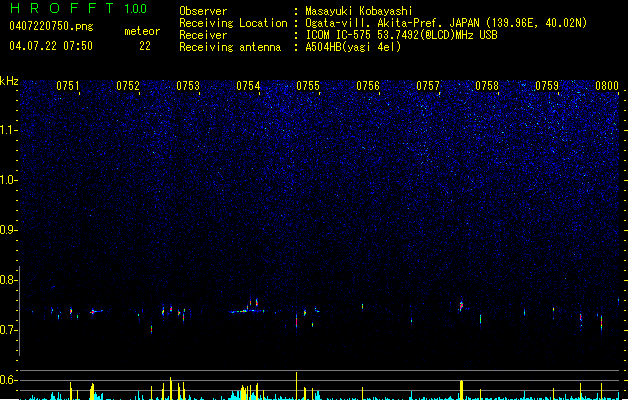Click the 0755 time marker
The width and height of the screenshot is (629, 400).
point(308,86)
